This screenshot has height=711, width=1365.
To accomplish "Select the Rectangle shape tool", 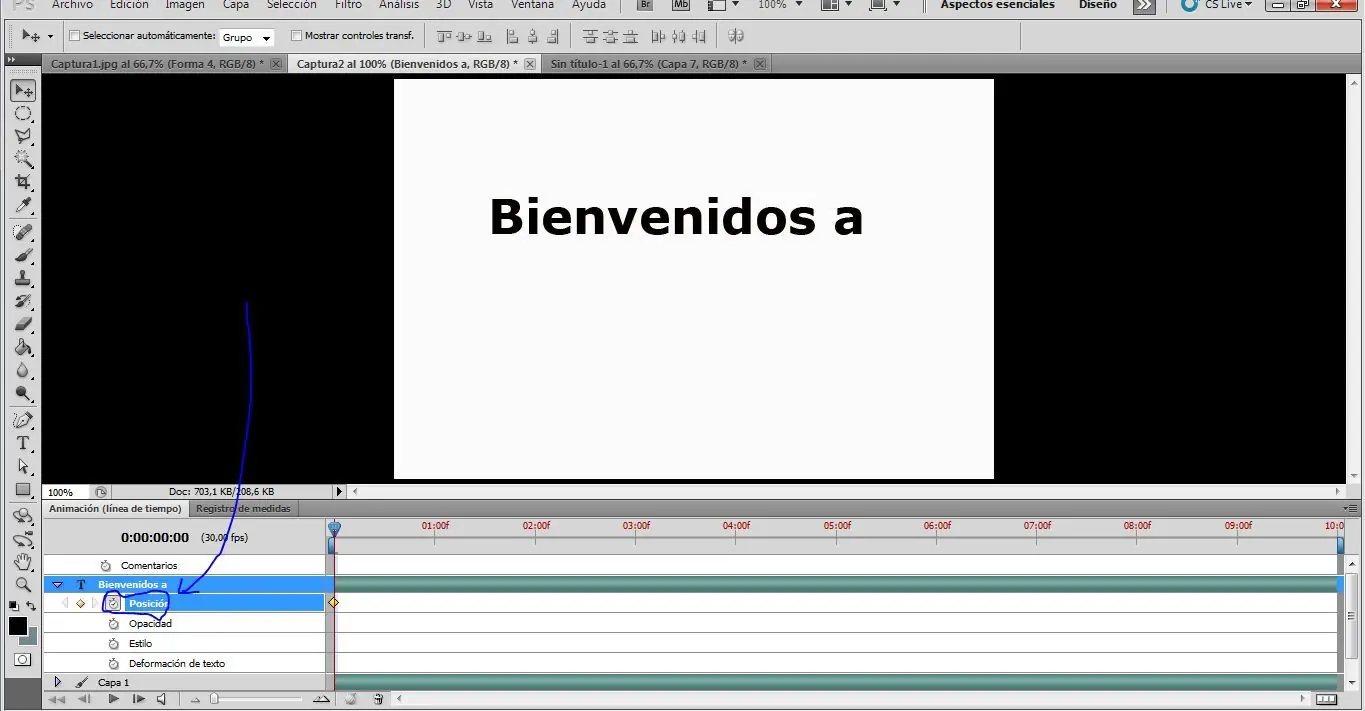I will (x=22, y=489).
